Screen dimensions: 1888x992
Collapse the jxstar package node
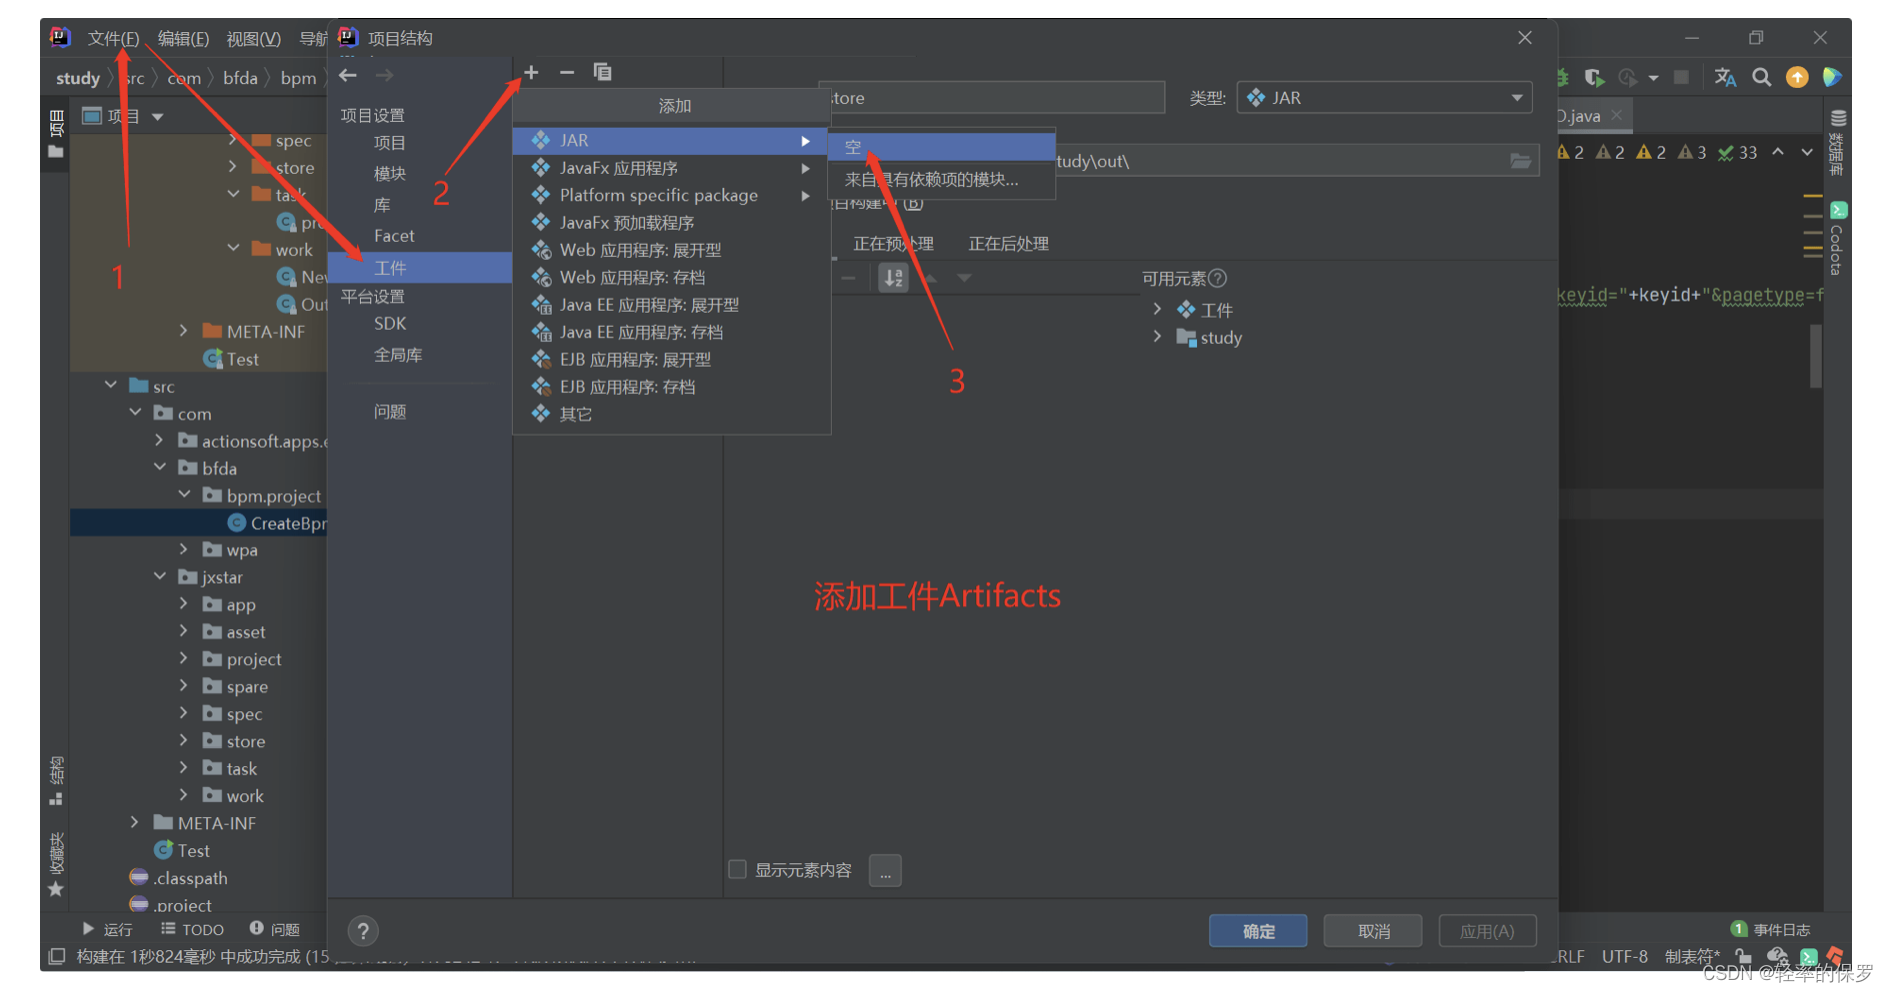160,576
